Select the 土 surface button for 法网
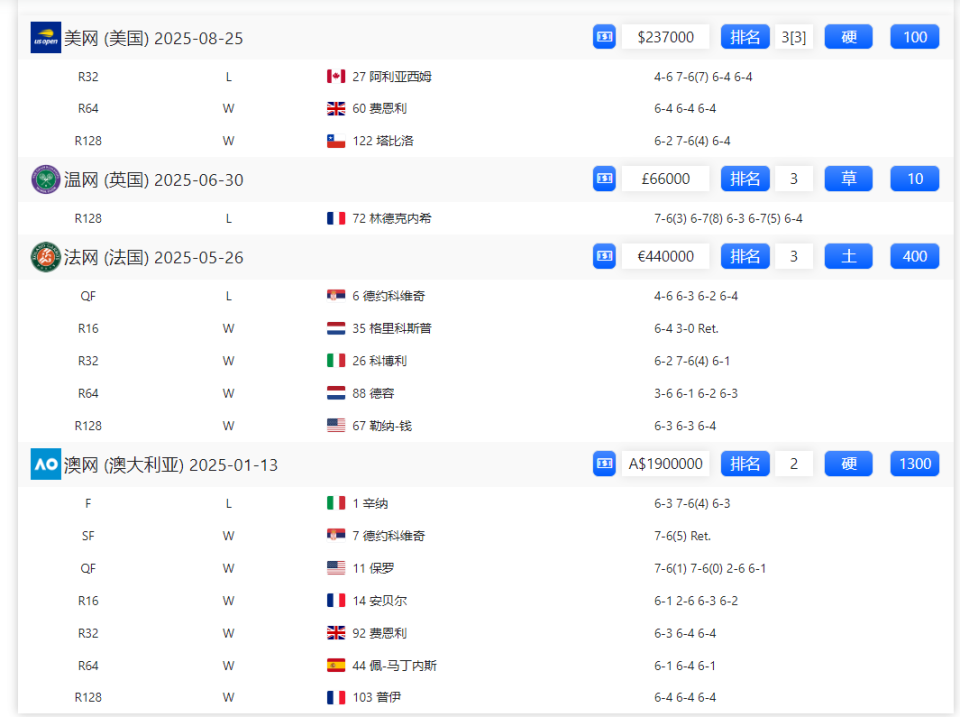960x717 pixels. coord(848,257)
